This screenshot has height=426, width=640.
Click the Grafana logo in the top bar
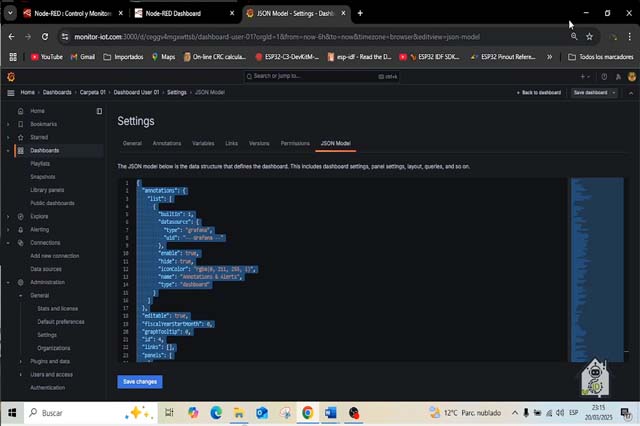11,76
